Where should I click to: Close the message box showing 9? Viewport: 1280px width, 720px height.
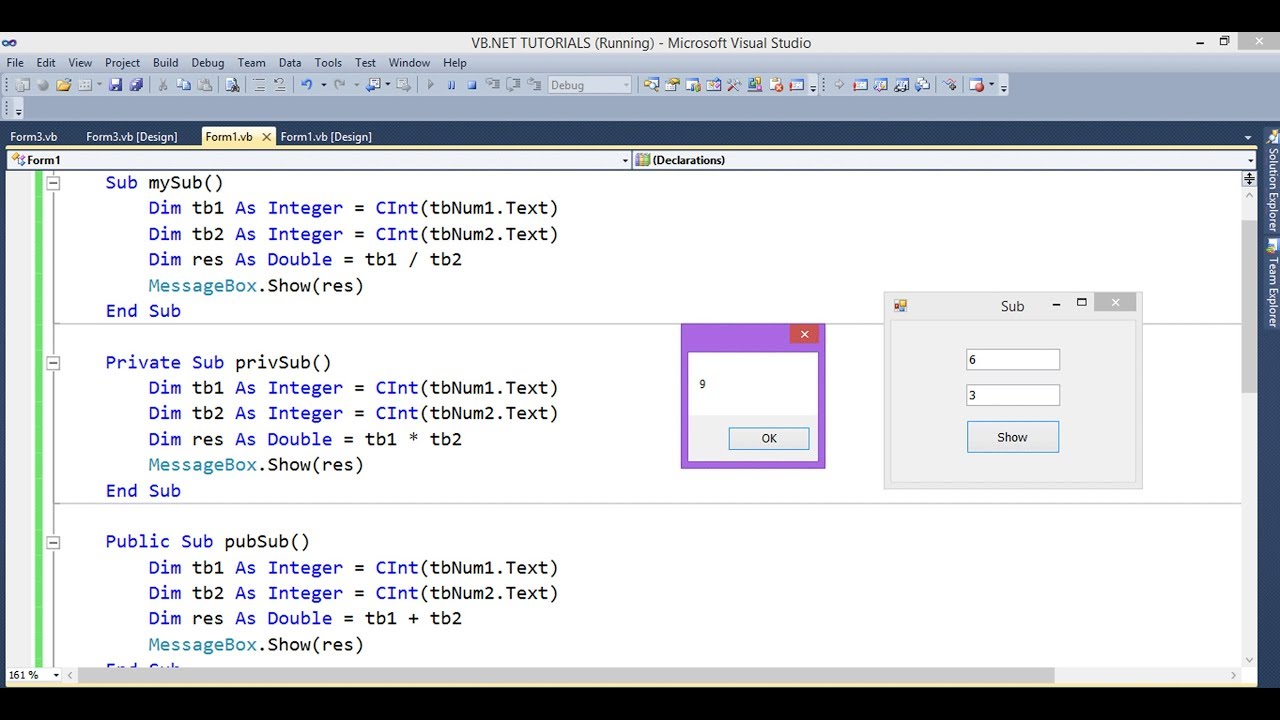[x=804, y=334]
